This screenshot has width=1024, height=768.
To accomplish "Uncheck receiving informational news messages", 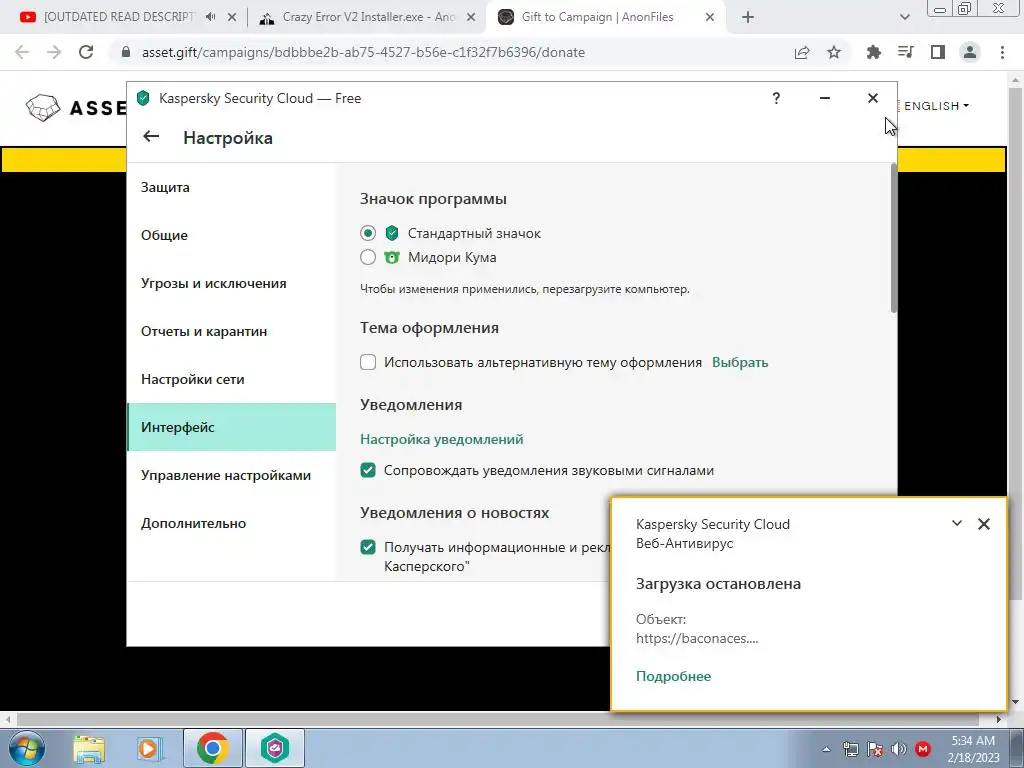I will tap(368, 547).
